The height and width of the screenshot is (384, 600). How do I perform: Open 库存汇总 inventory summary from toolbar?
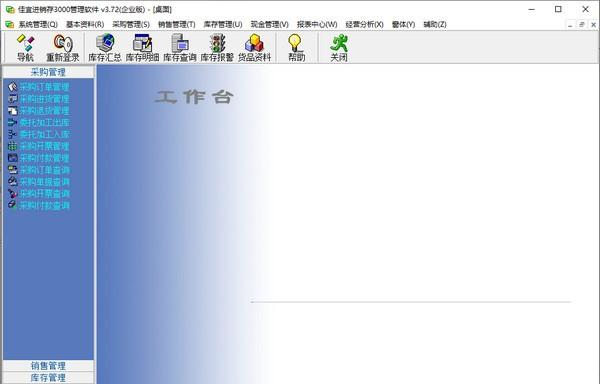(104, 48)
